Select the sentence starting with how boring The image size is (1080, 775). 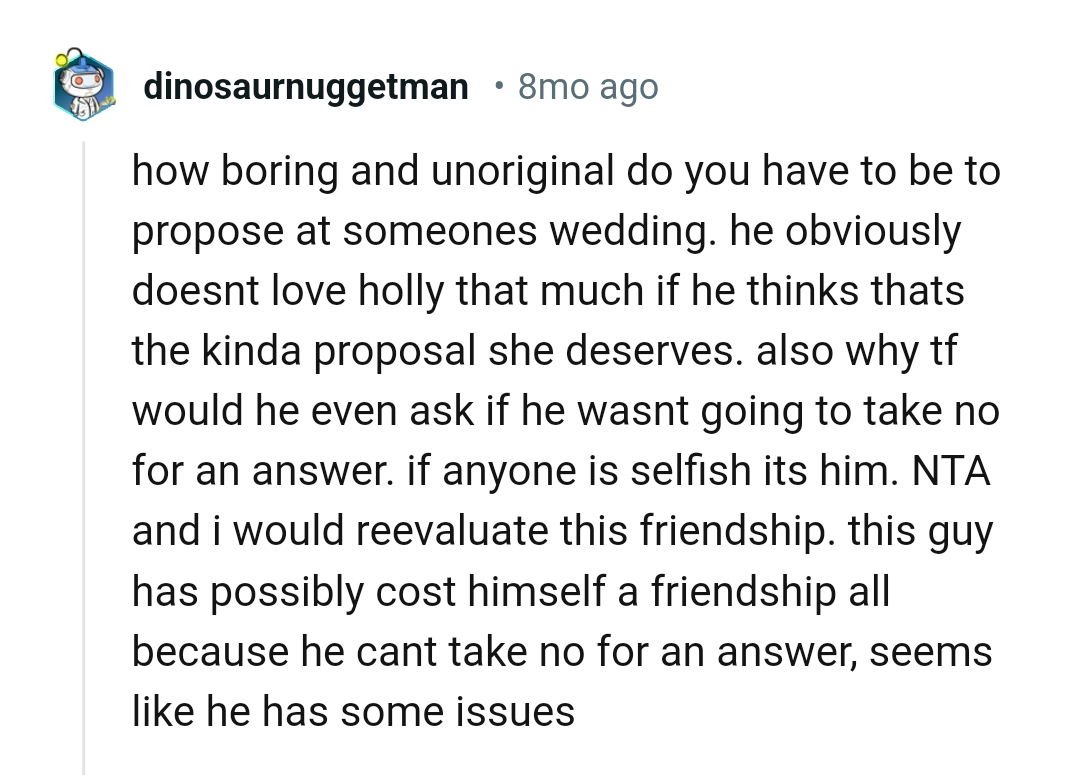tap(560, 170)
